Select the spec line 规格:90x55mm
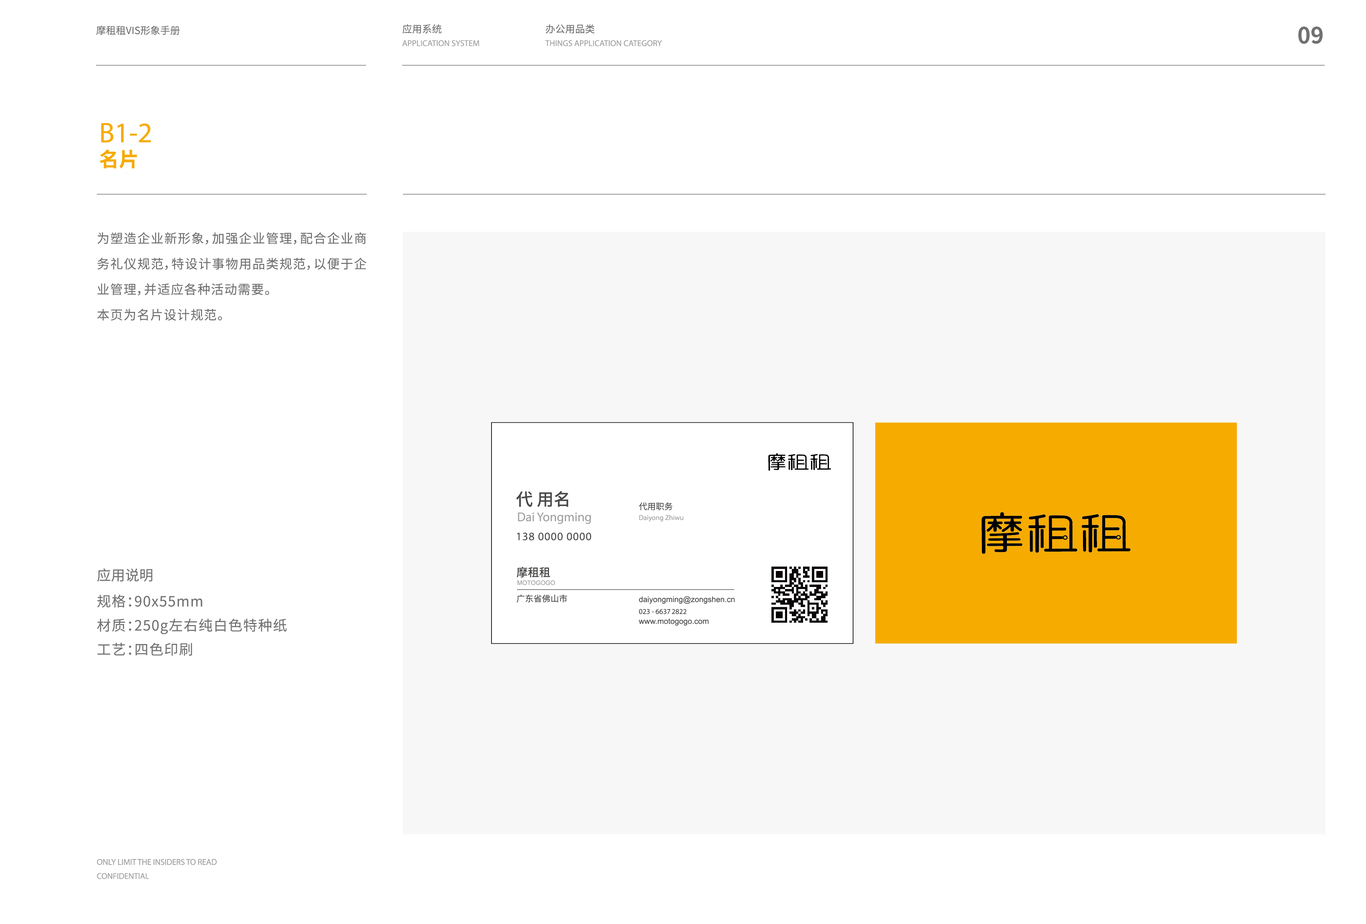This screenshot has width=1366, height=924. [x=150, y=601]
